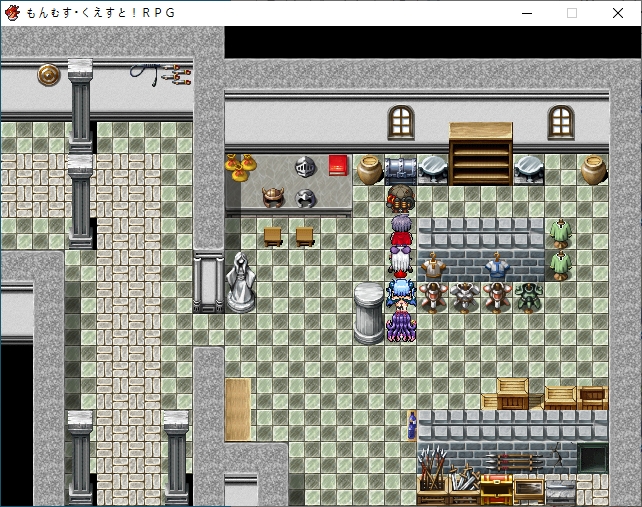The image size is (642, 507).
Task: Click the upper green shirt mannequin
Action: (561, 234)
